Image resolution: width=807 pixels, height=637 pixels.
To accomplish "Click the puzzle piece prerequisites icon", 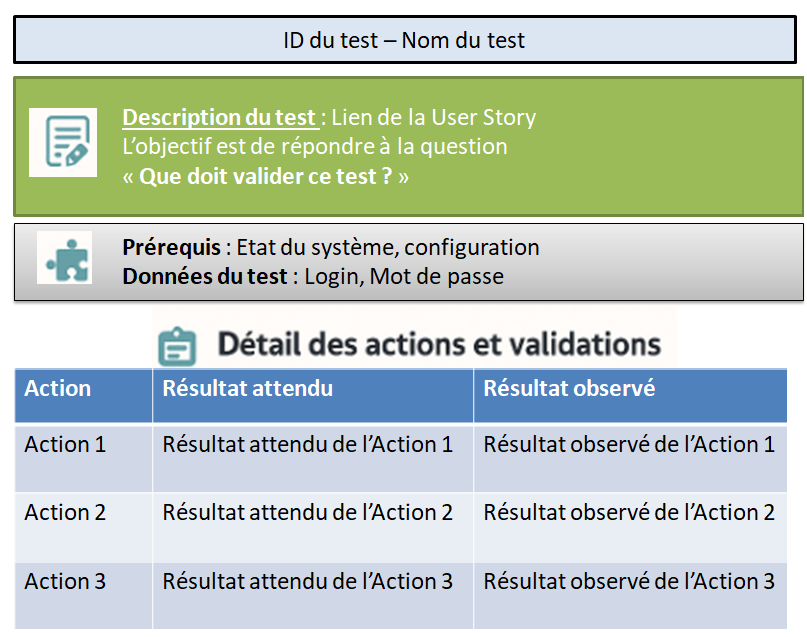I will [64, 258].
